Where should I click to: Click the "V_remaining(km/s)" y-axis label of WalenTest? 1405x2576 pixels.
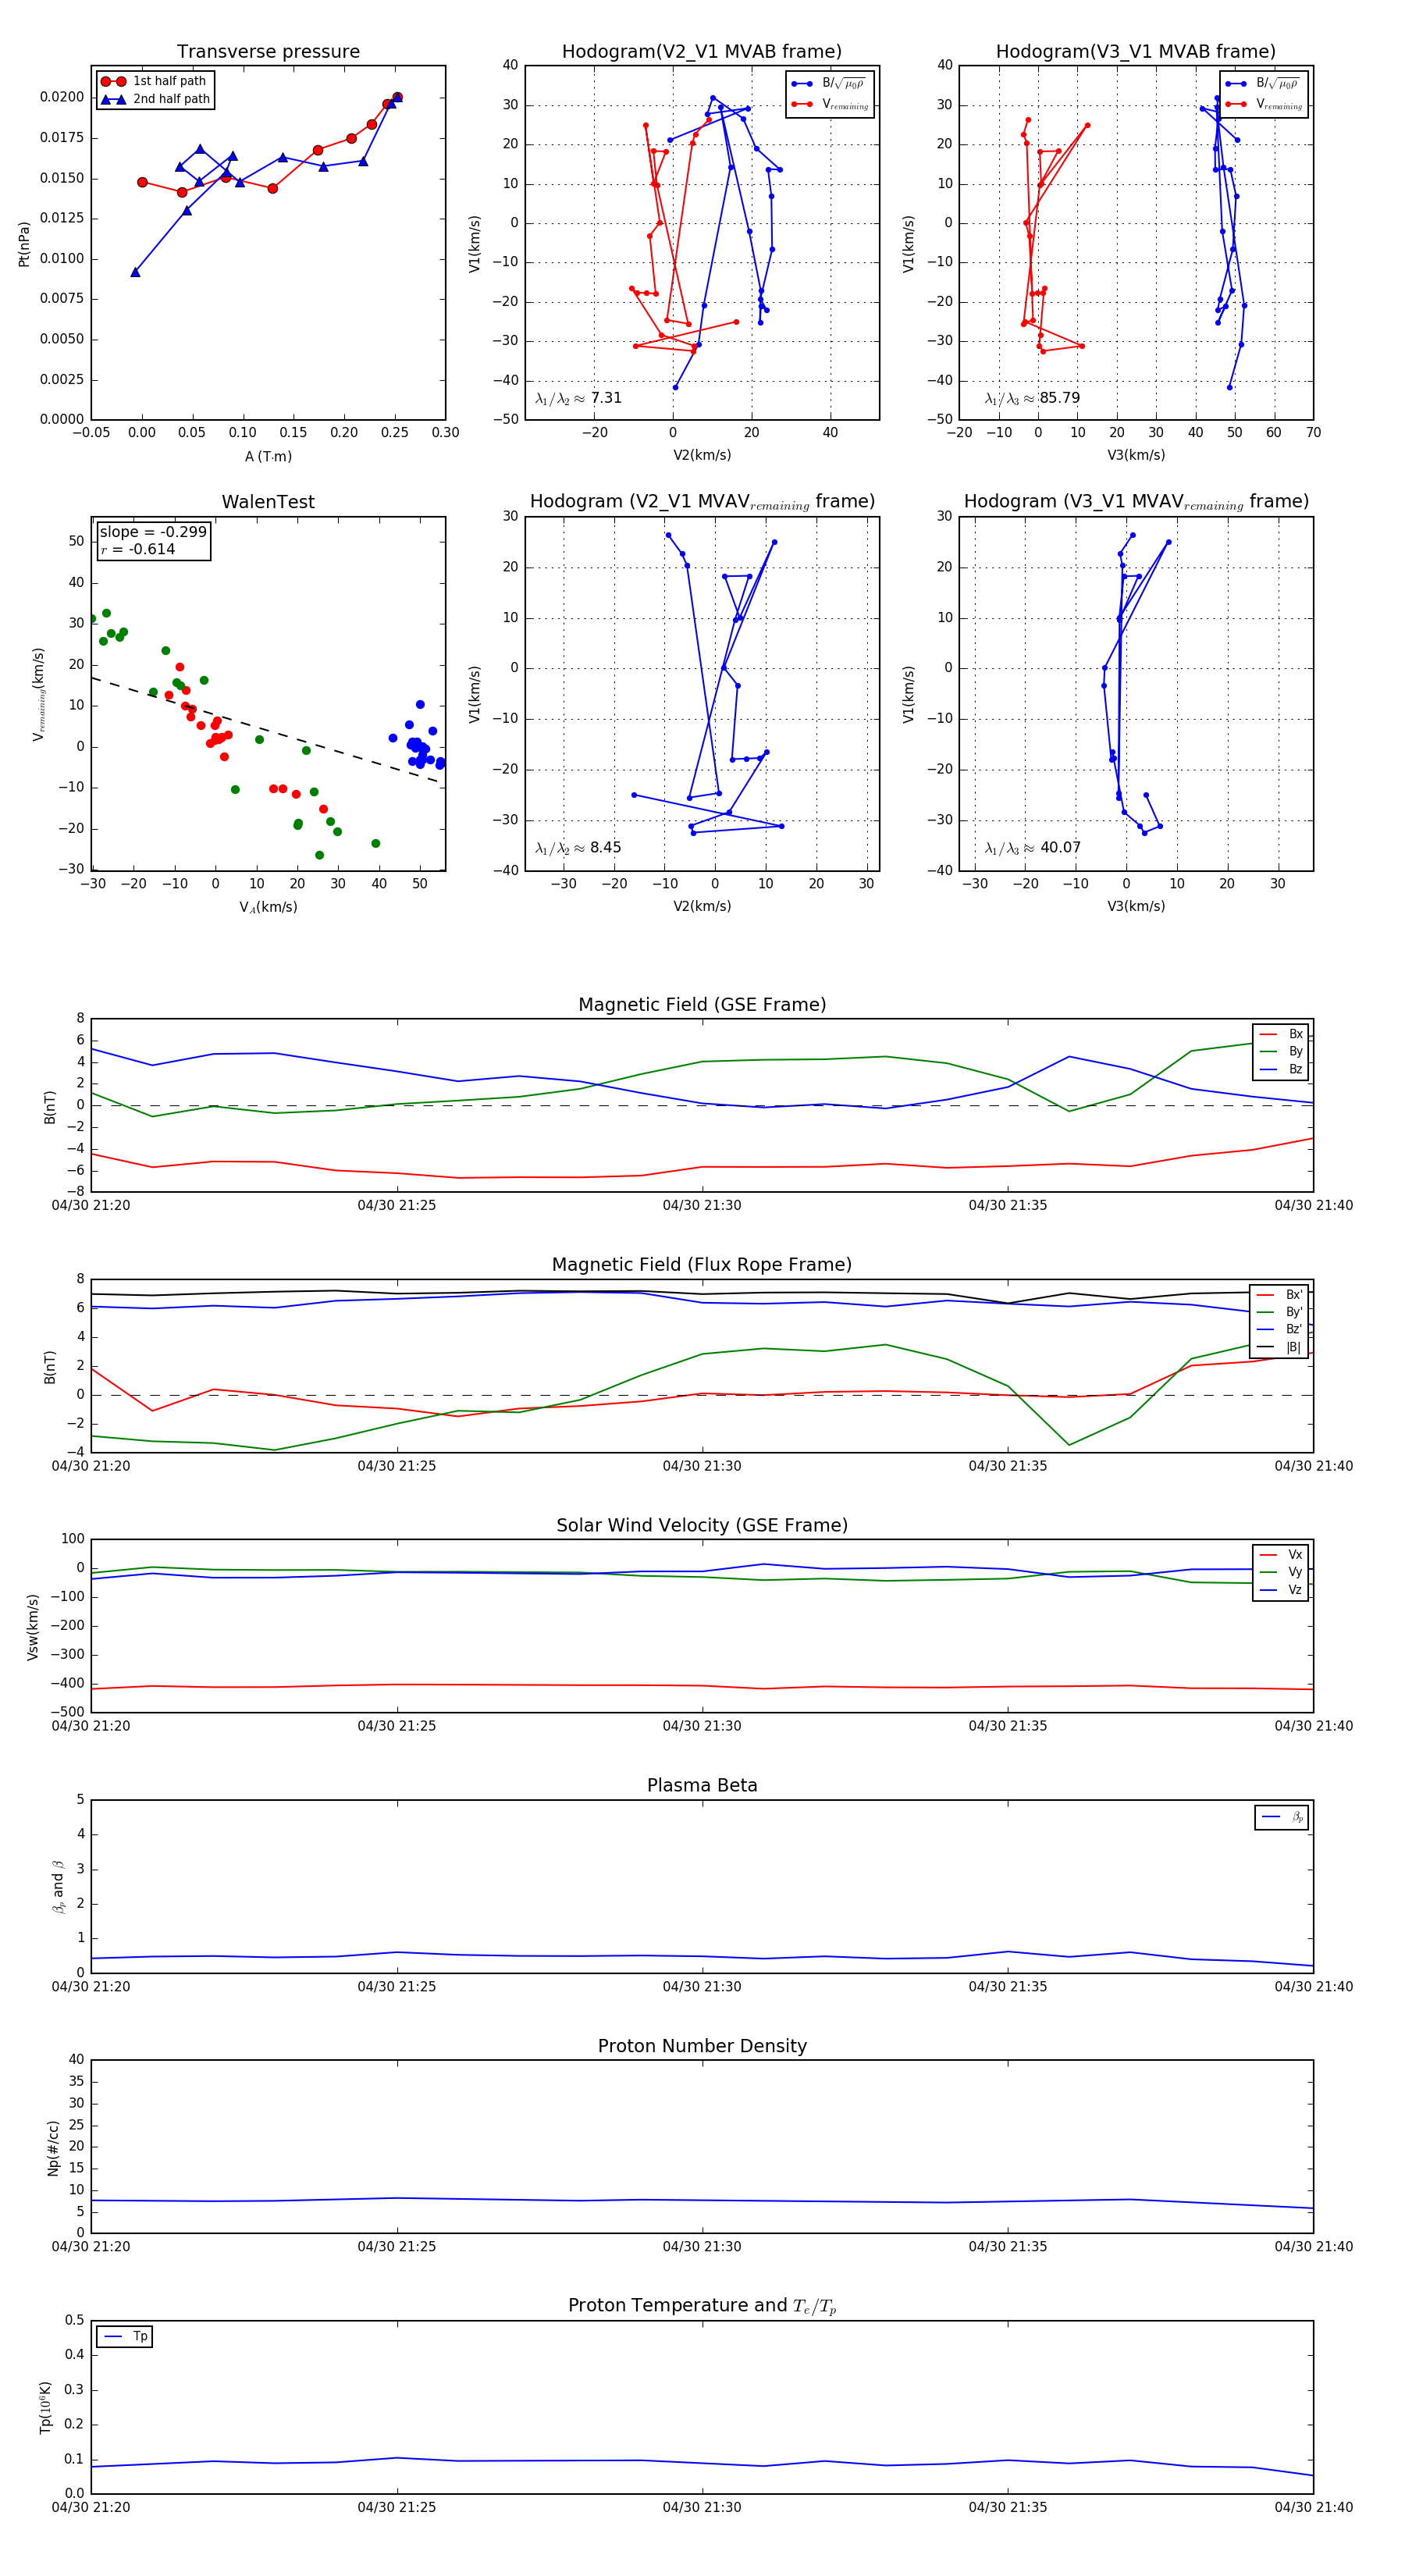point(39,694)
